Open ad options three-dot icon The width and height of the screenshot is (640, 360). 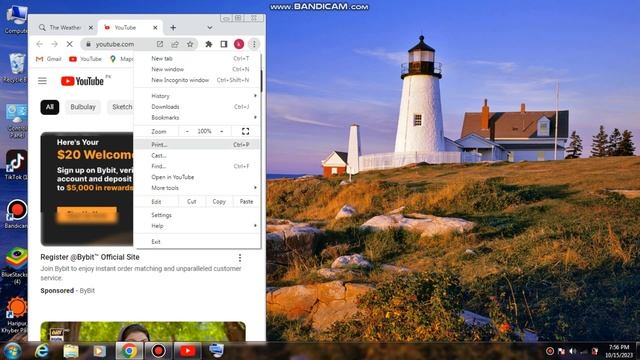(x=240, y=258)
